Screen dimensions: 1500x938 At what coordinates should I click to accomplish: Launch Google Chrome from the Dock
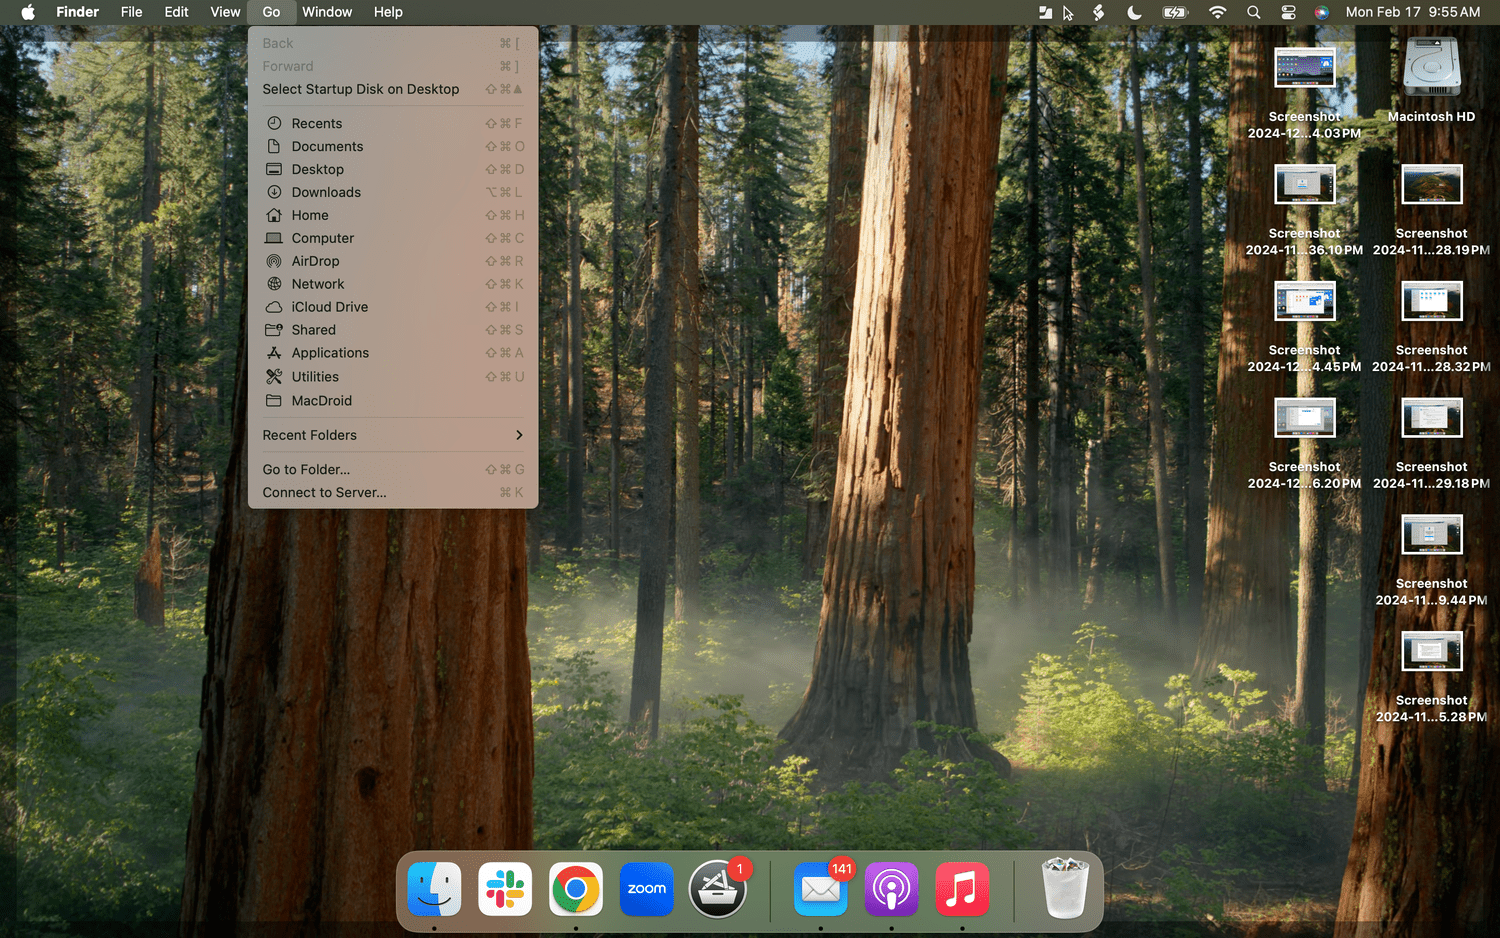(576, 889)
